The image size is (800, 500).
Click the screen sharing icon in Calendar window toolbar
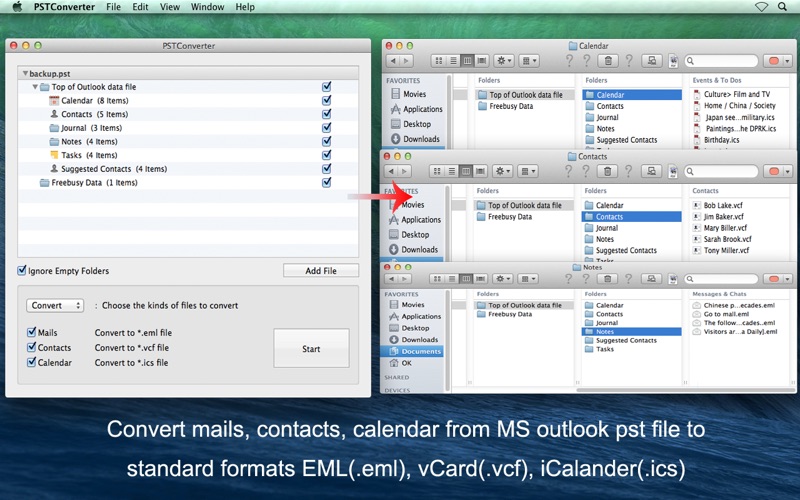click(652, 61)
